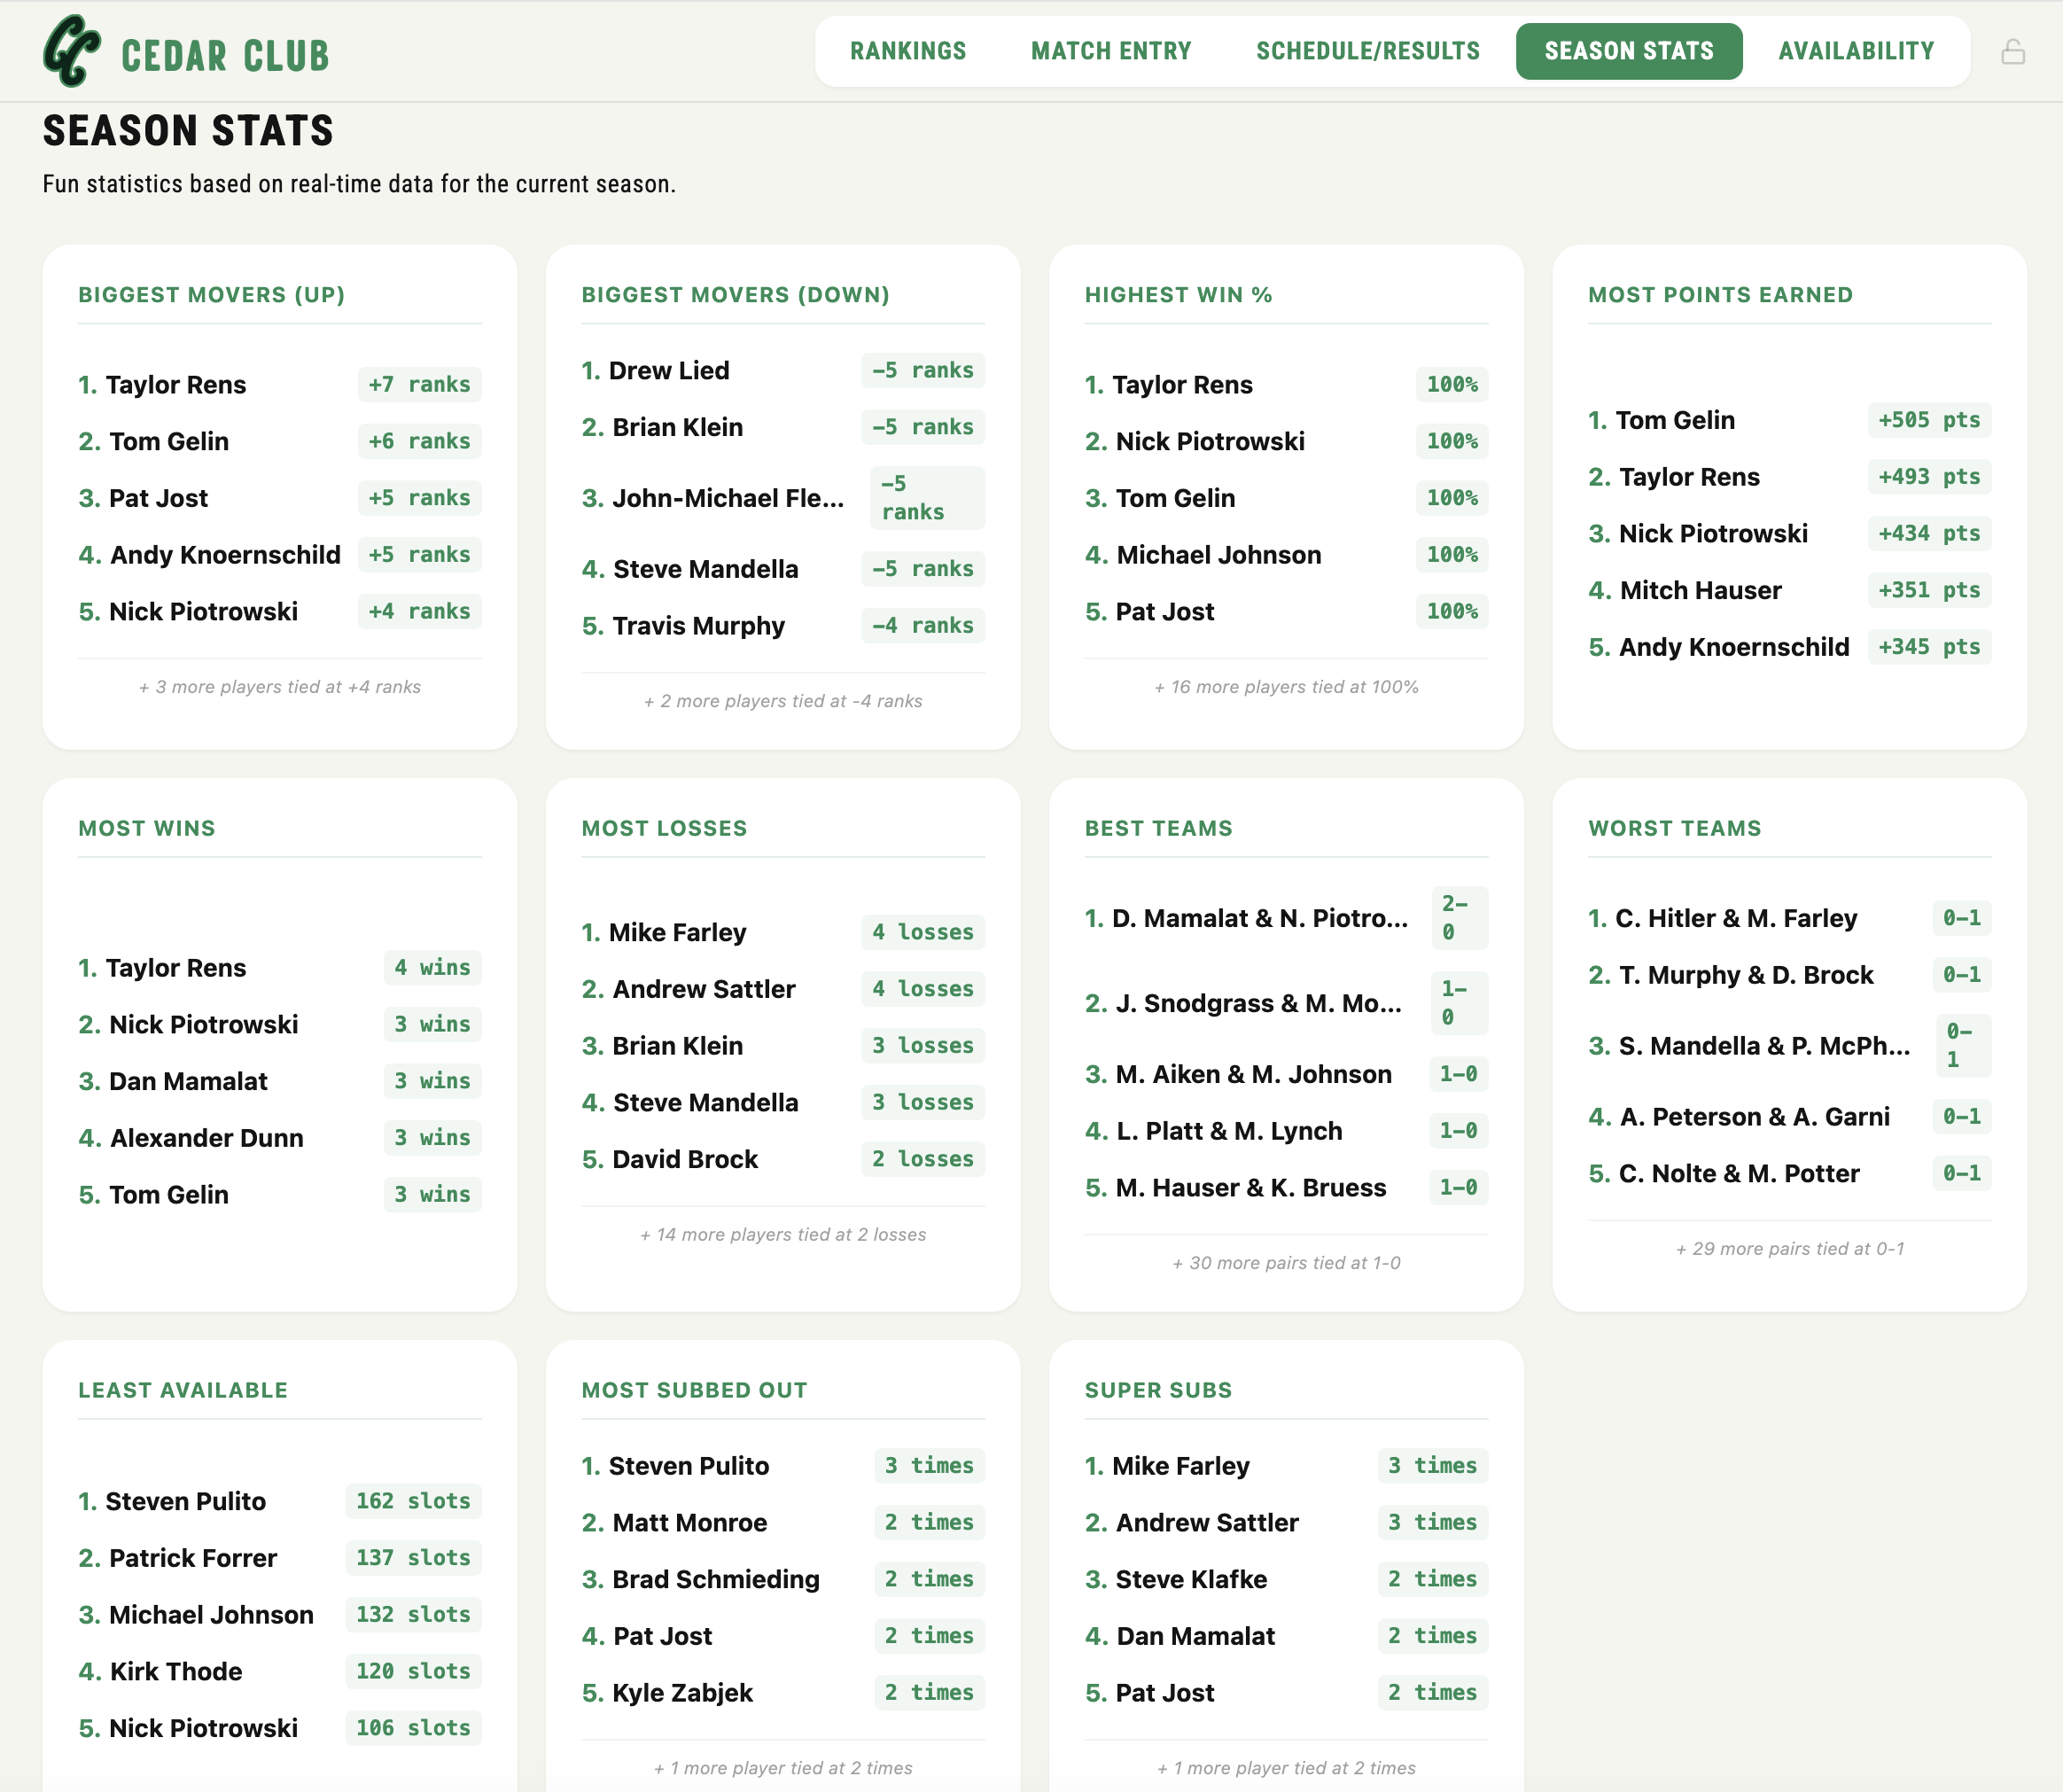The image size is (2063, 1792).
Task: Click David Brock's '2 losses' badge
Action: (x=922, y=1159)
